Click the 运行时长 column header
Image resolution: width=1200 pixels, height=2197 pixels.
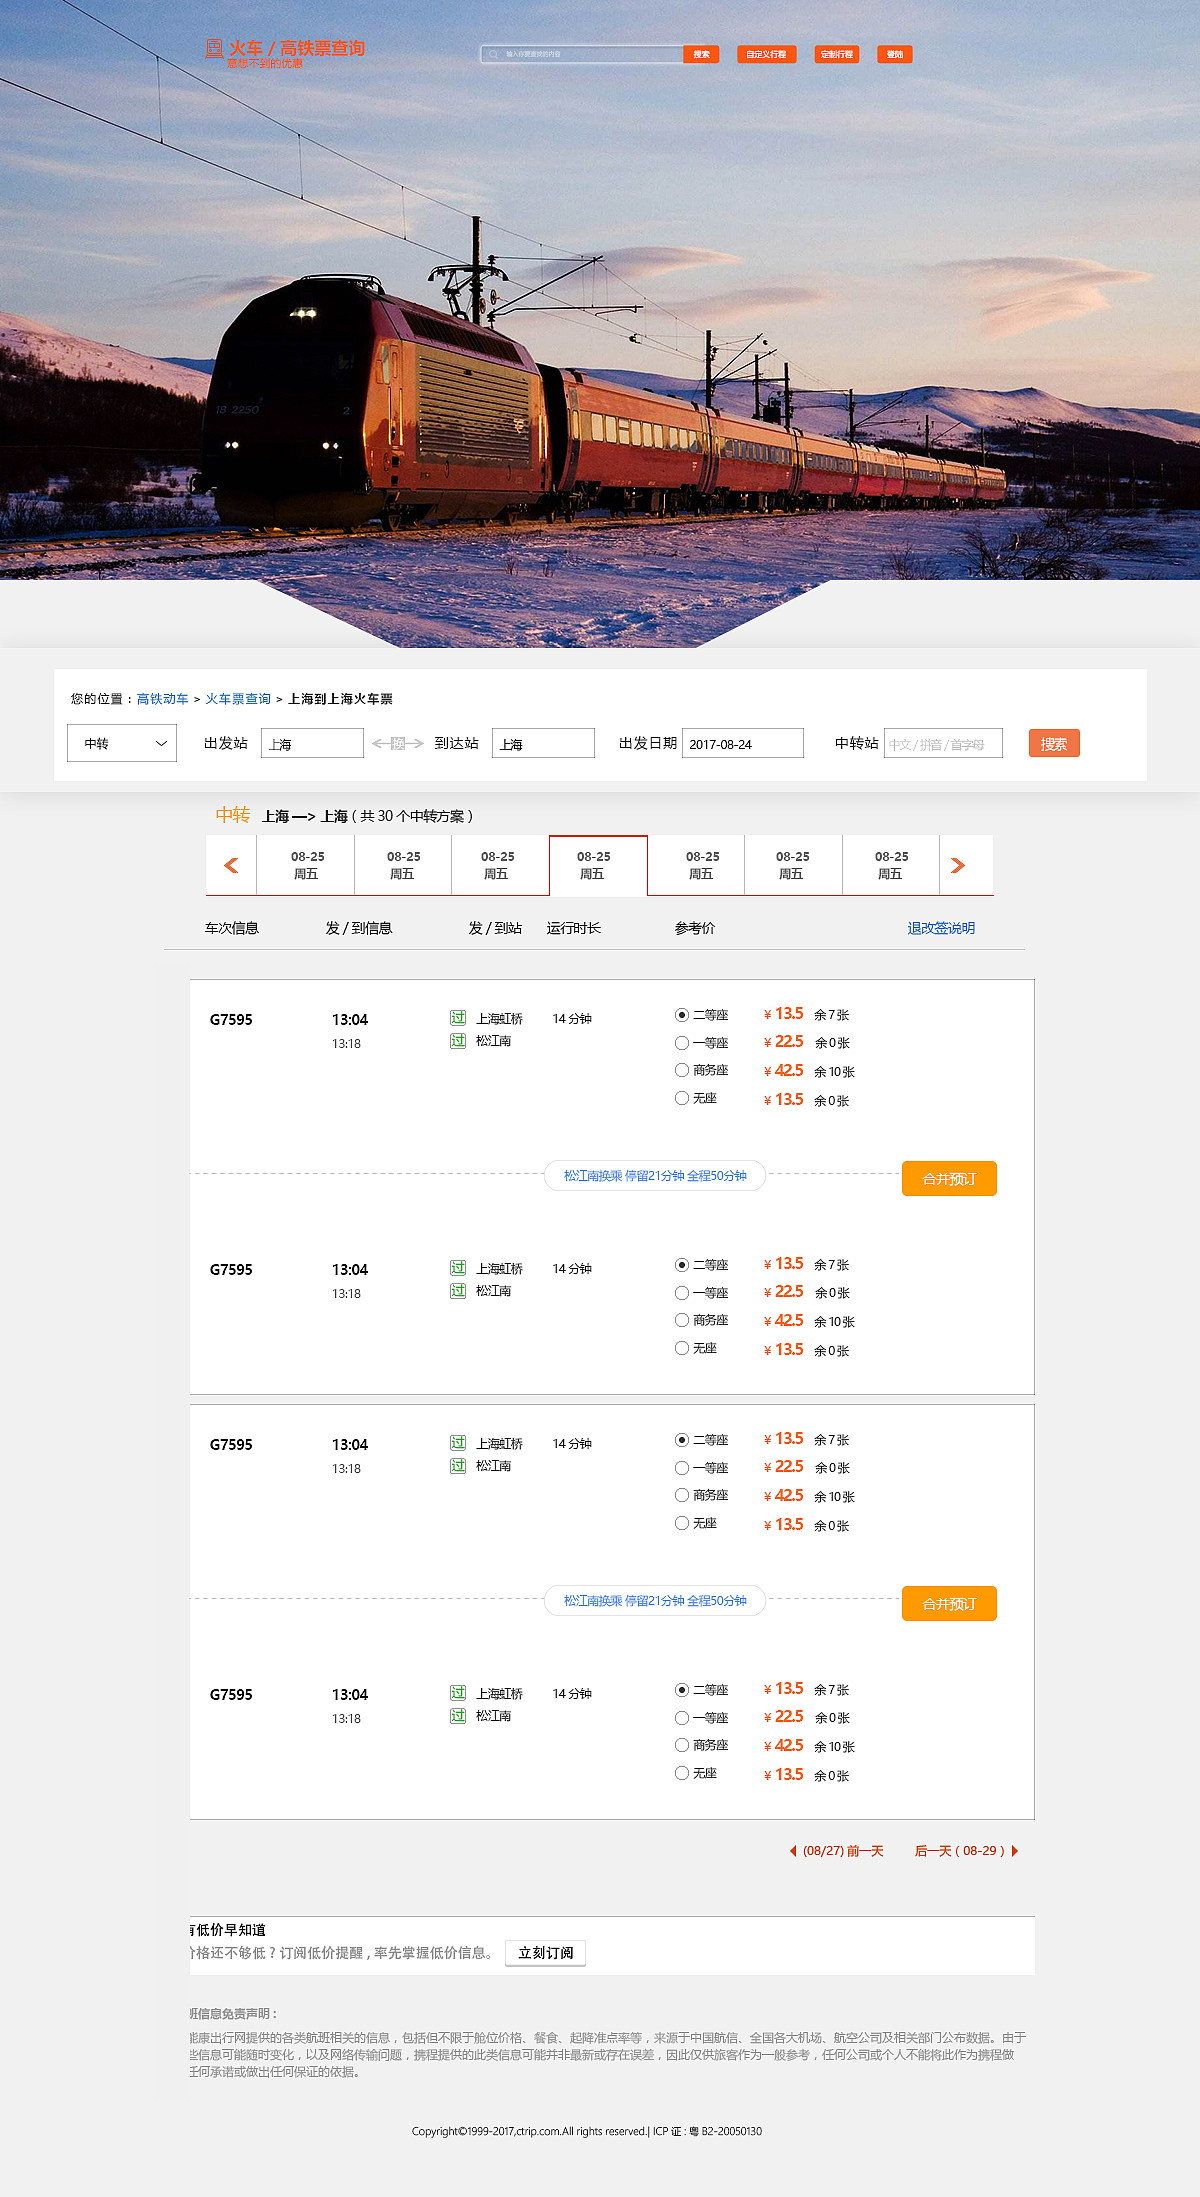(574, 928)
